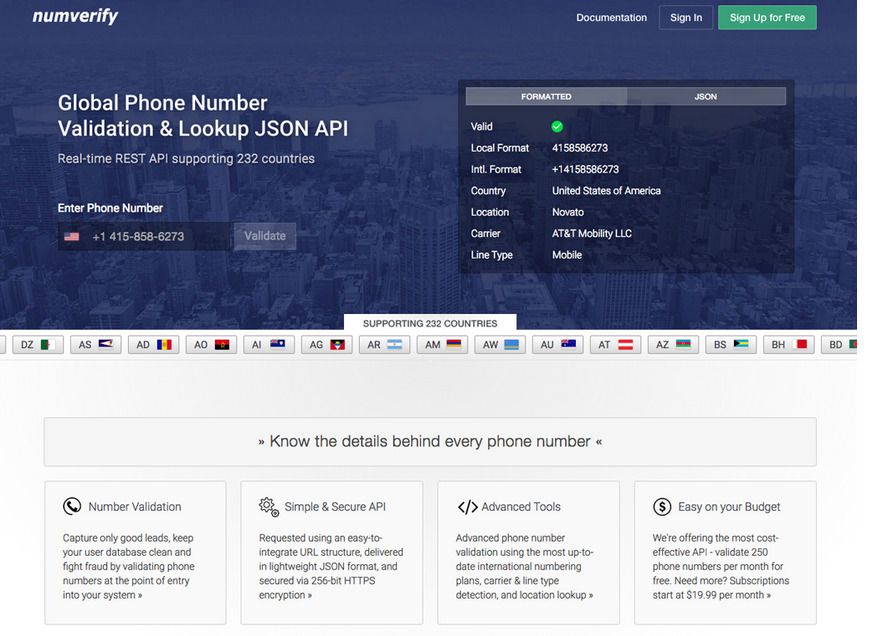This screenshot has height=636, width=873.
Task: Click the numverify logo
Action: (74, 16)
